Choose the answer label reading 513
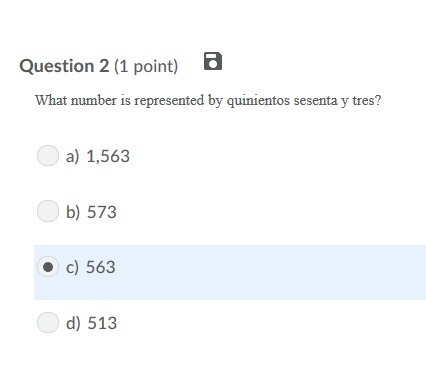Screen dimensions: 426x372 tap(102, 323)
